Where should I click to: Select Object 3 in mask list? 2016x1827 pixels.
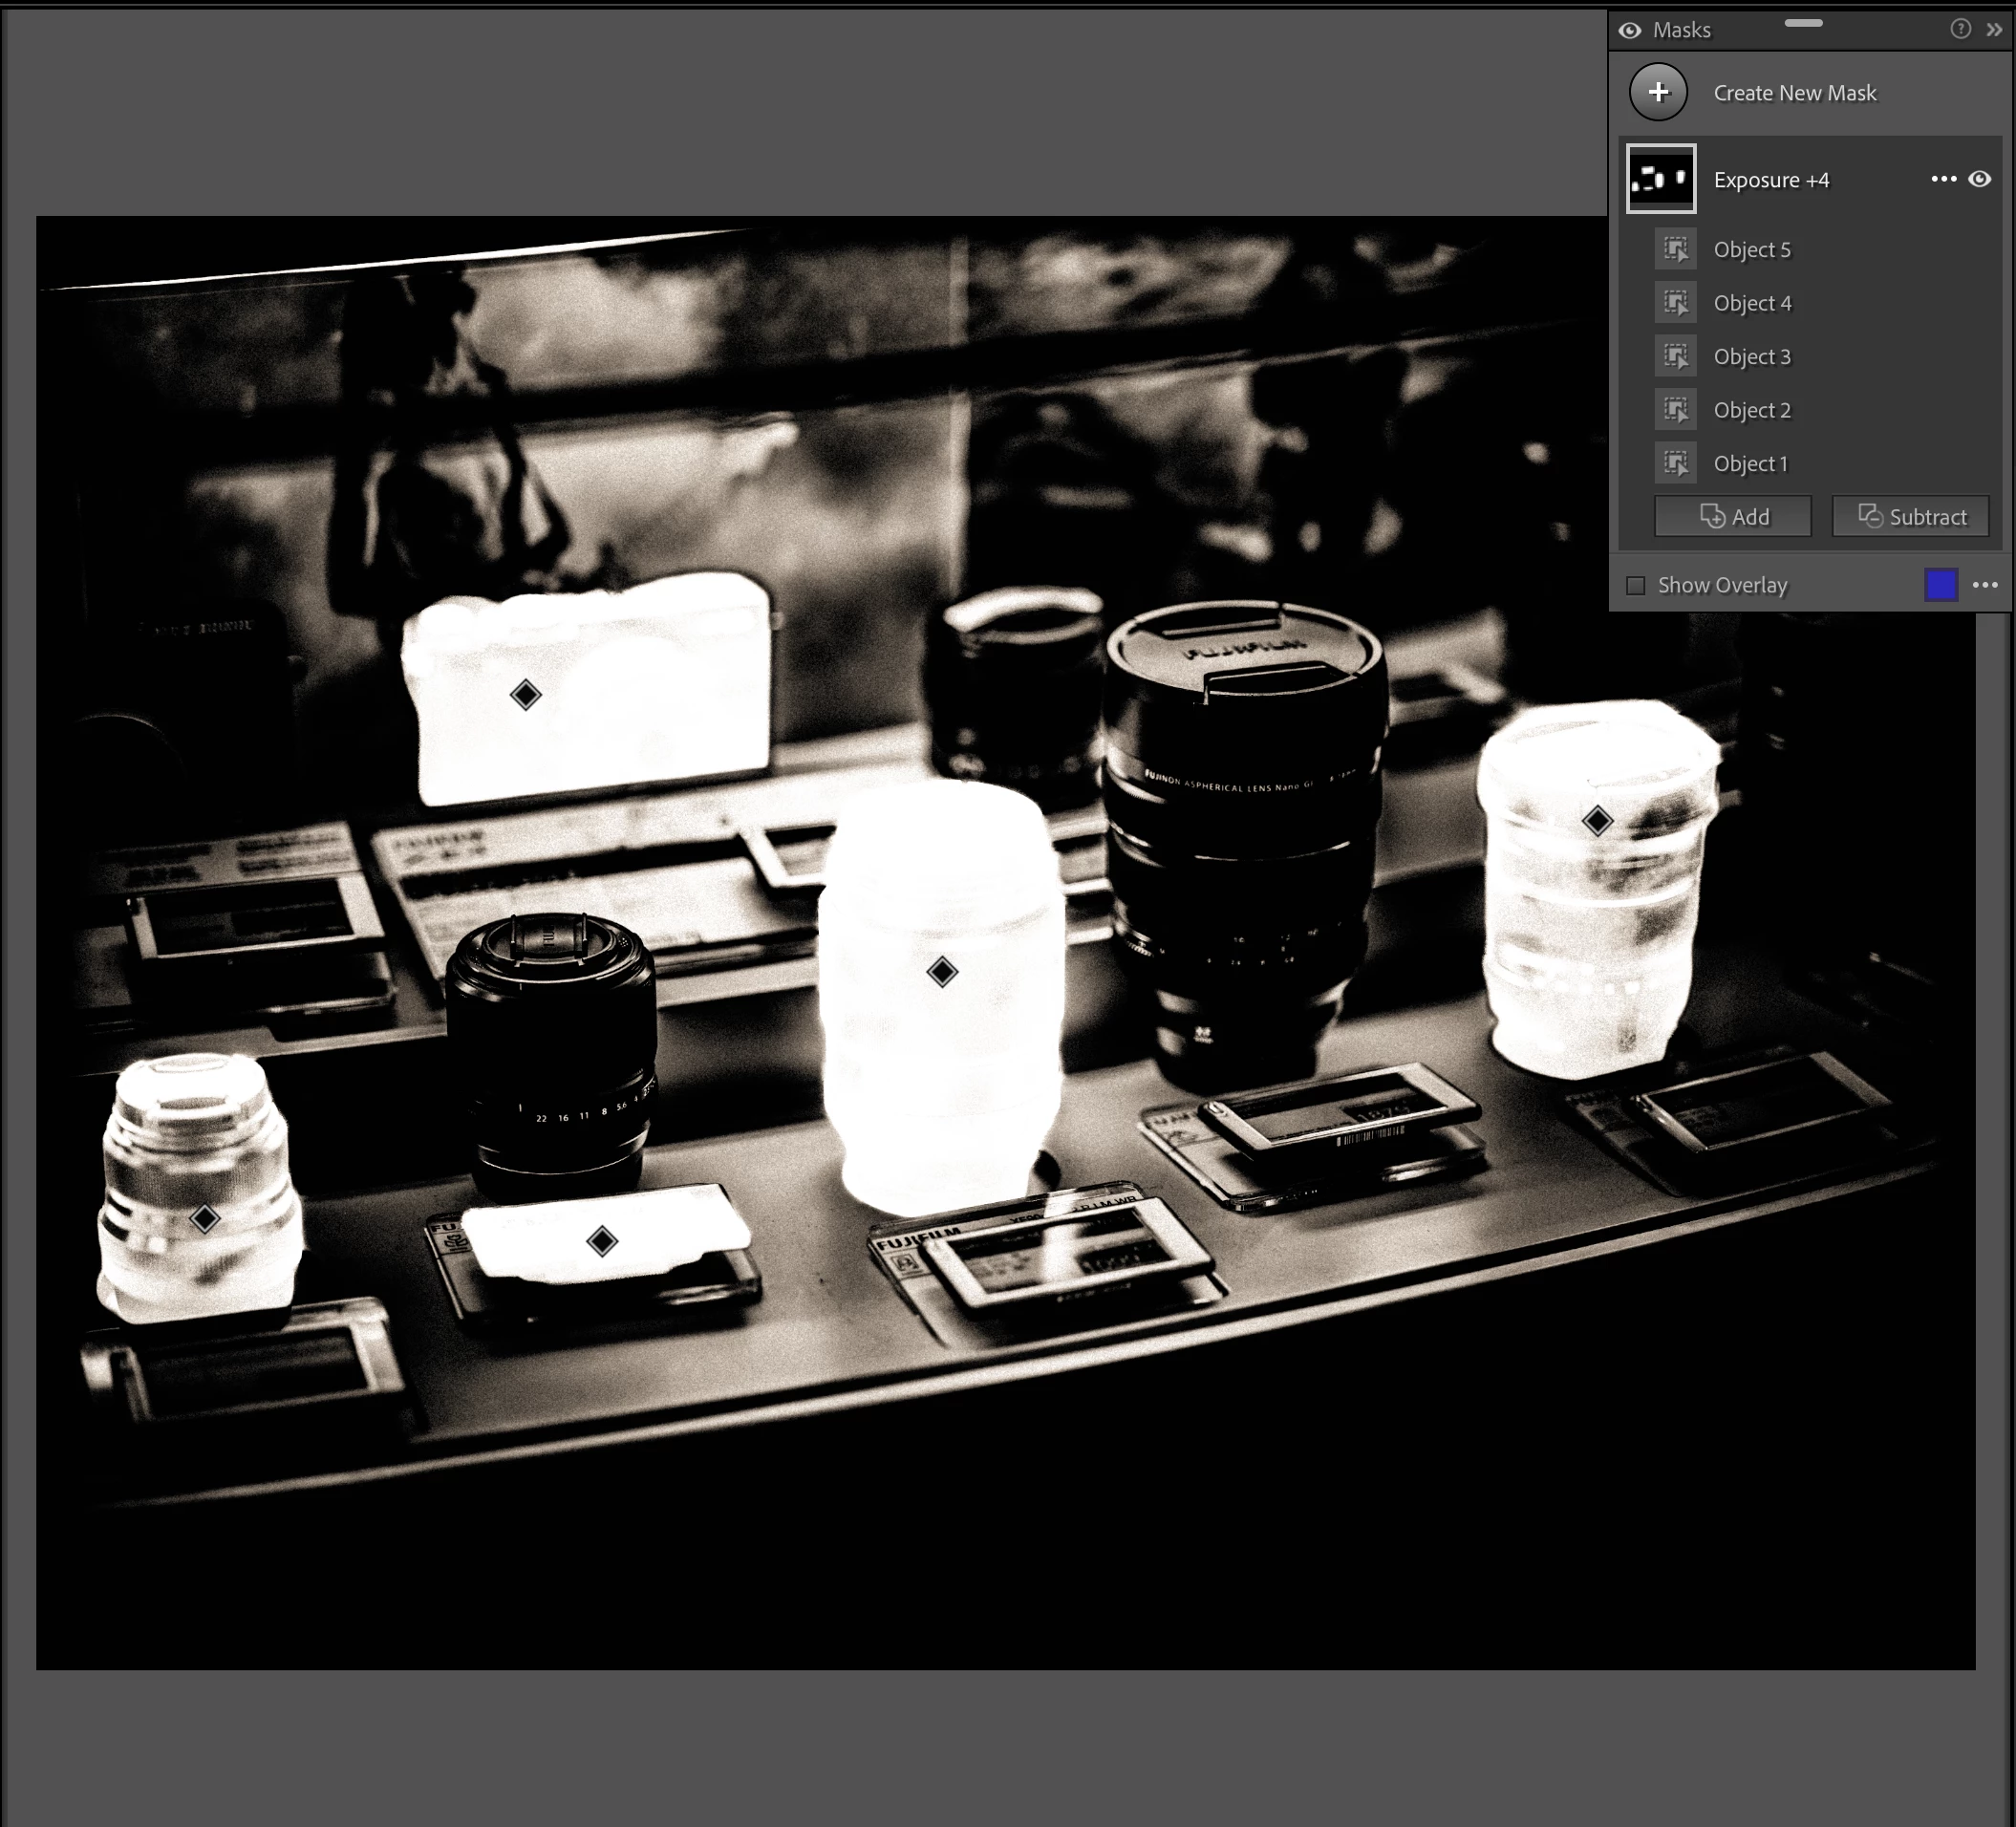coord(1752,357)
